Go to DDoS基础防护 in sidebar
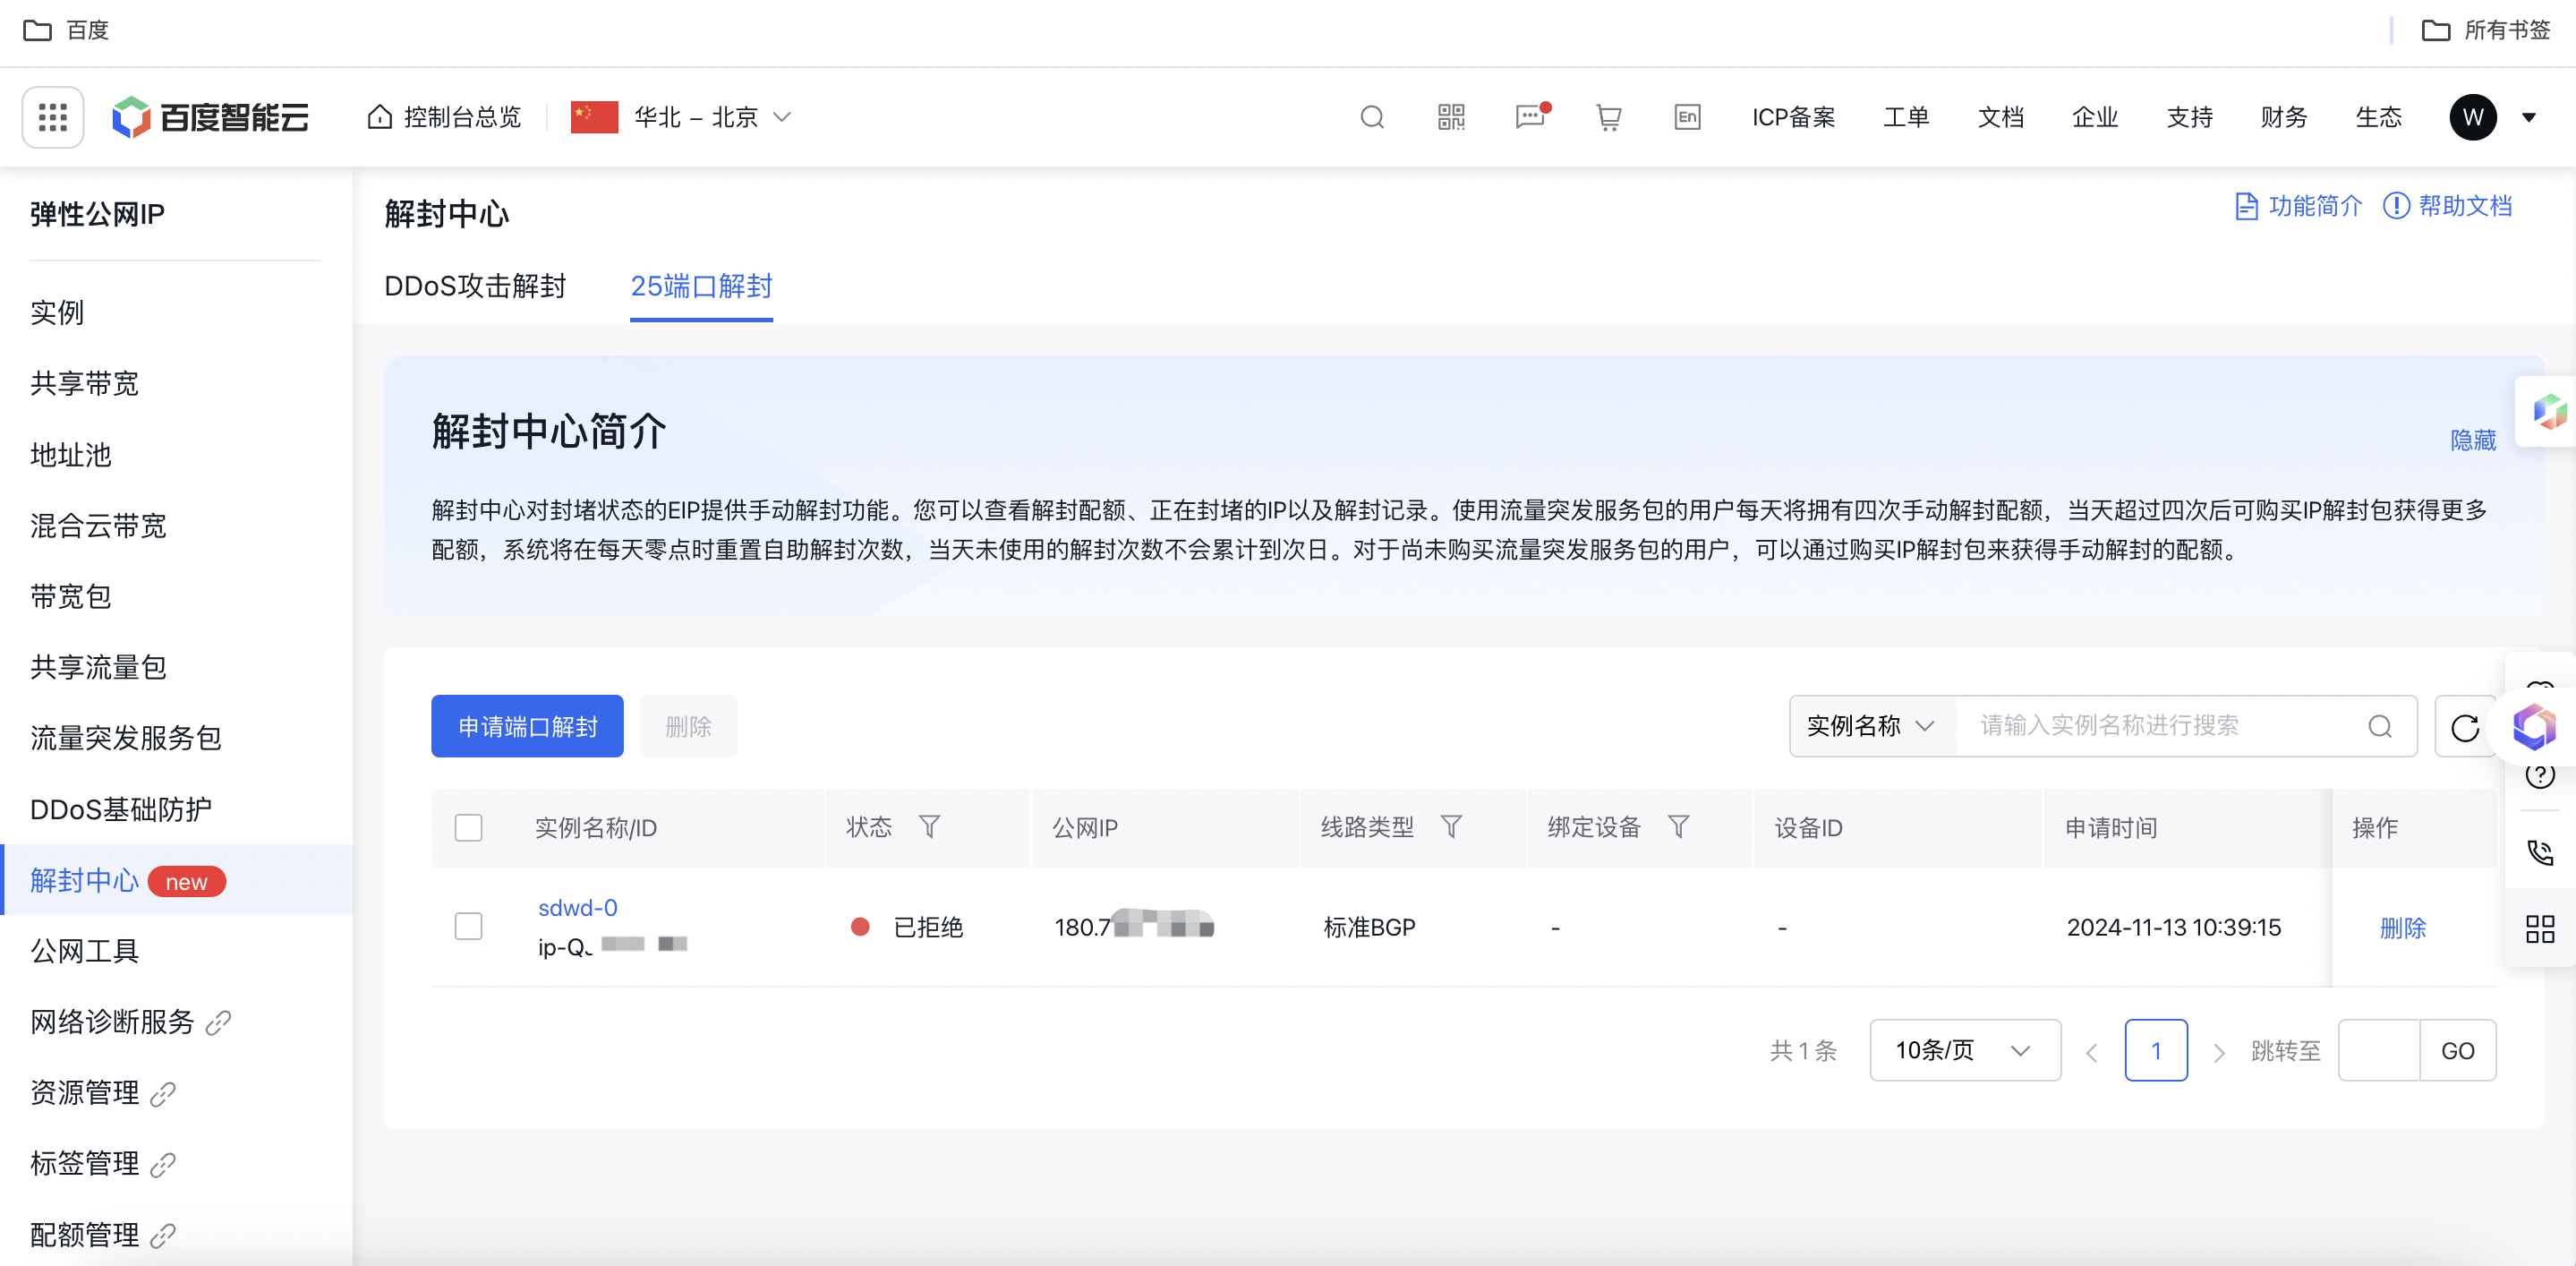The width and height of the screenshot is (2576, 1266). coord(120,809)
